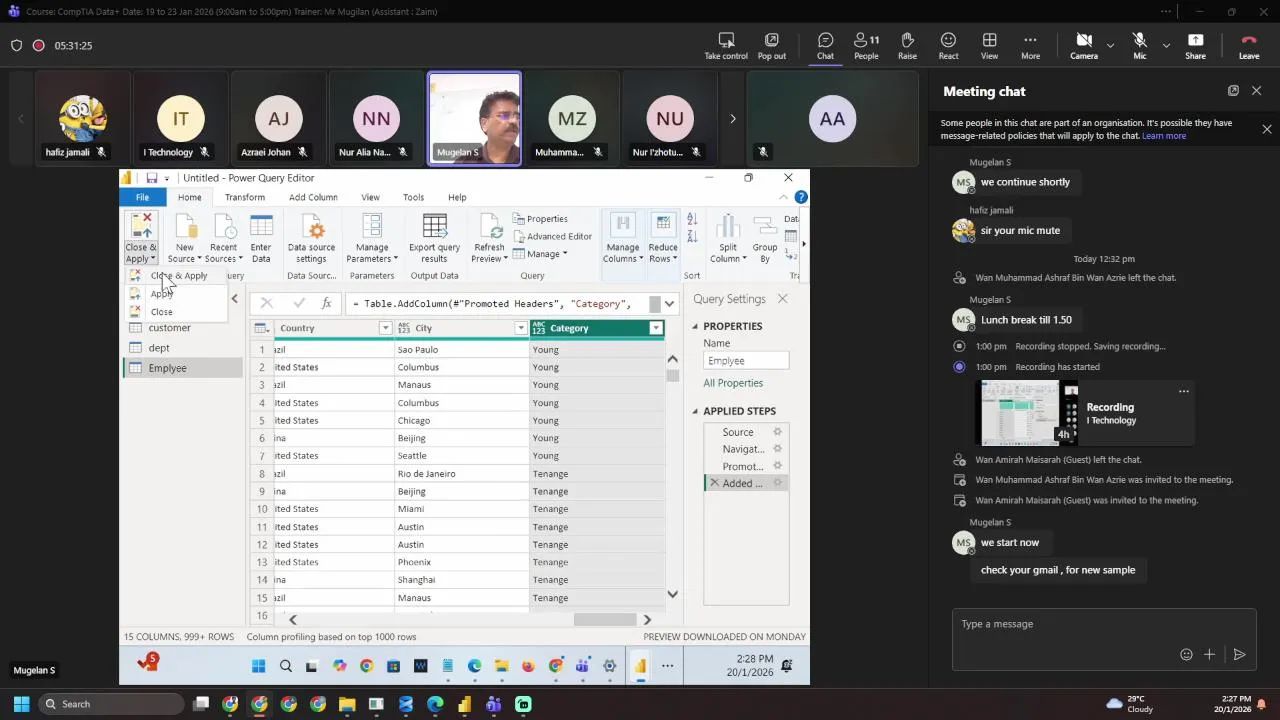Image resolution: width=1280 pixels, height=720 pixels.
Task: Open the Help ribbon tab
Action: pyautogui.click(x=457, y=197)
